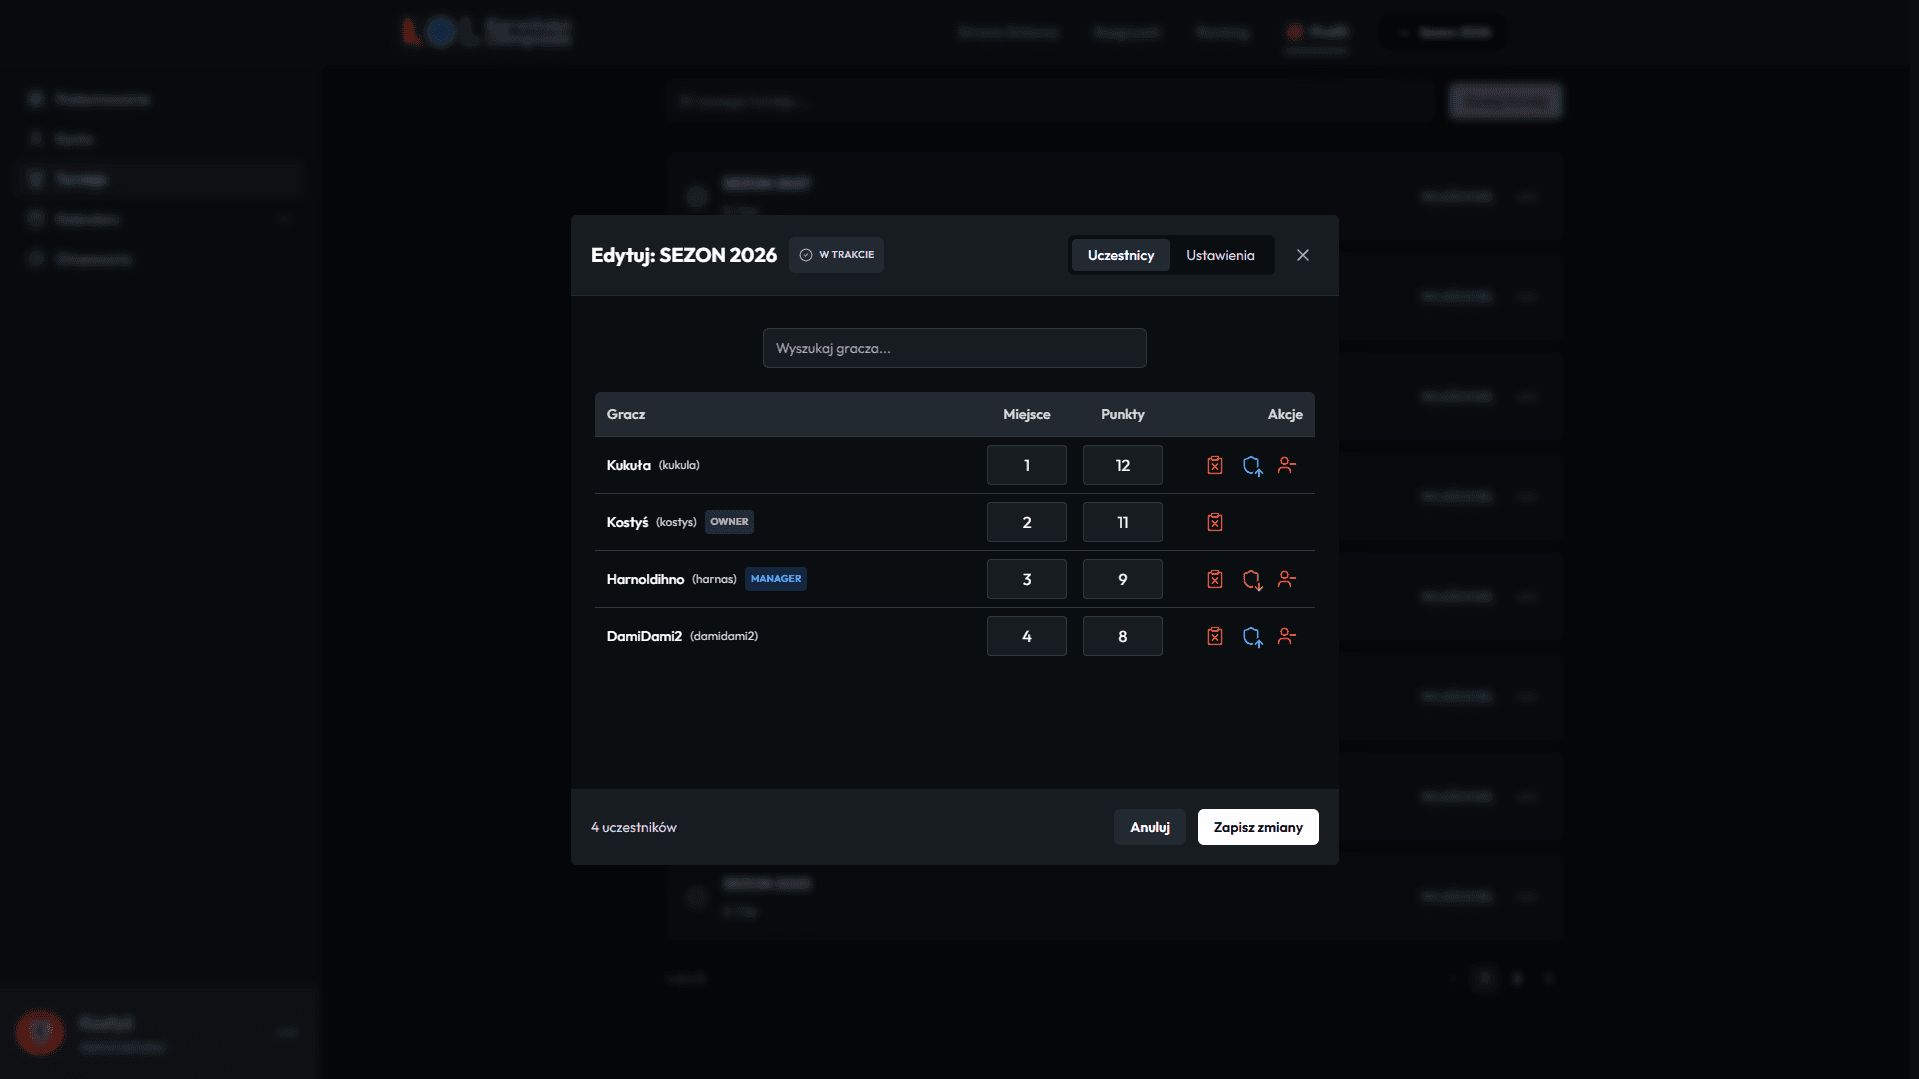Click the clipboard-X icon in Kostyś's row
Viewport: 1919px width, 1079px height.
tap(1215, 522)
